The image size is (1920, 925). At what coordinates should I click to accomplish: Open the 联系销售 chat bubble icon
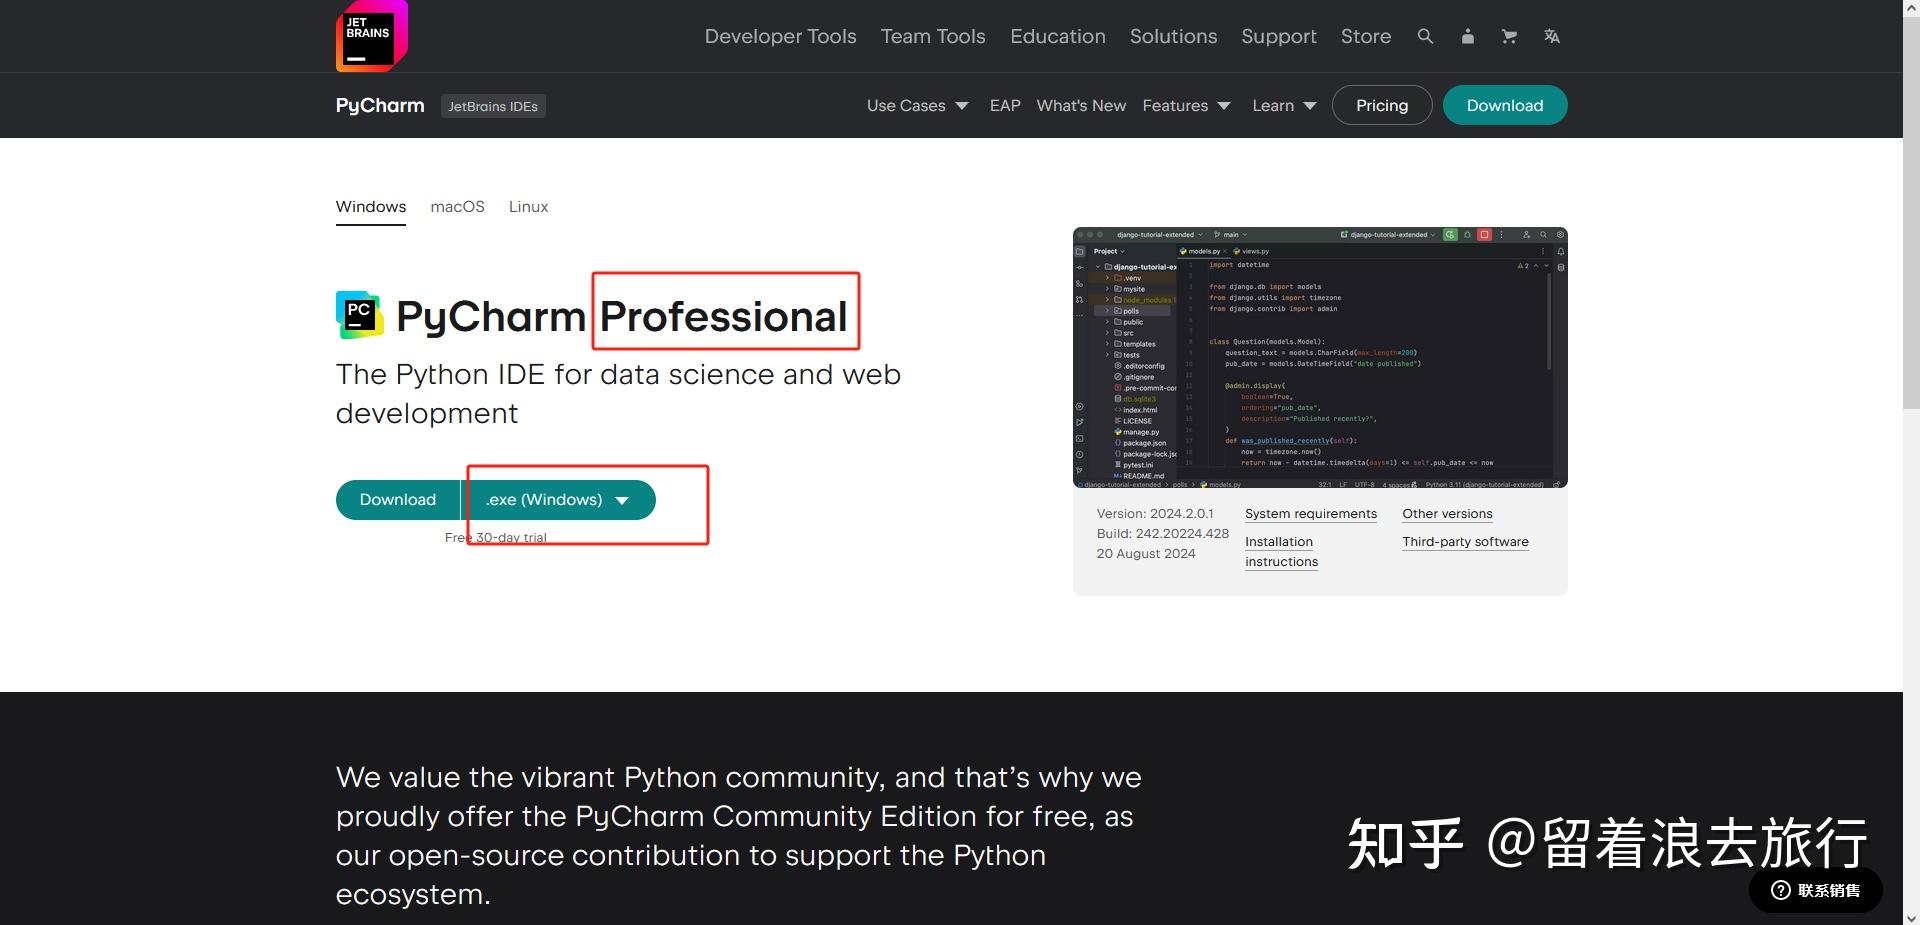pos(1779,890)
